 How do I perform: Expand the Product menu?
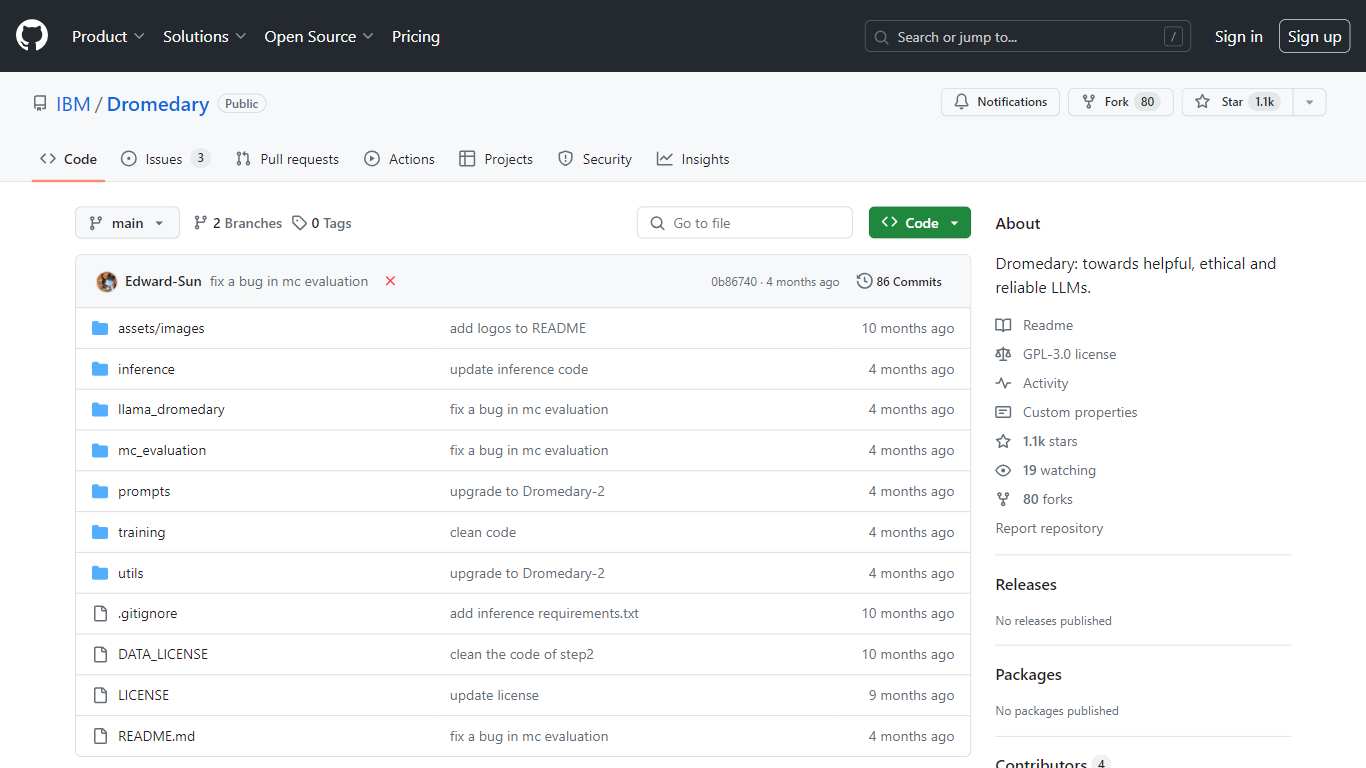[108, 36]
